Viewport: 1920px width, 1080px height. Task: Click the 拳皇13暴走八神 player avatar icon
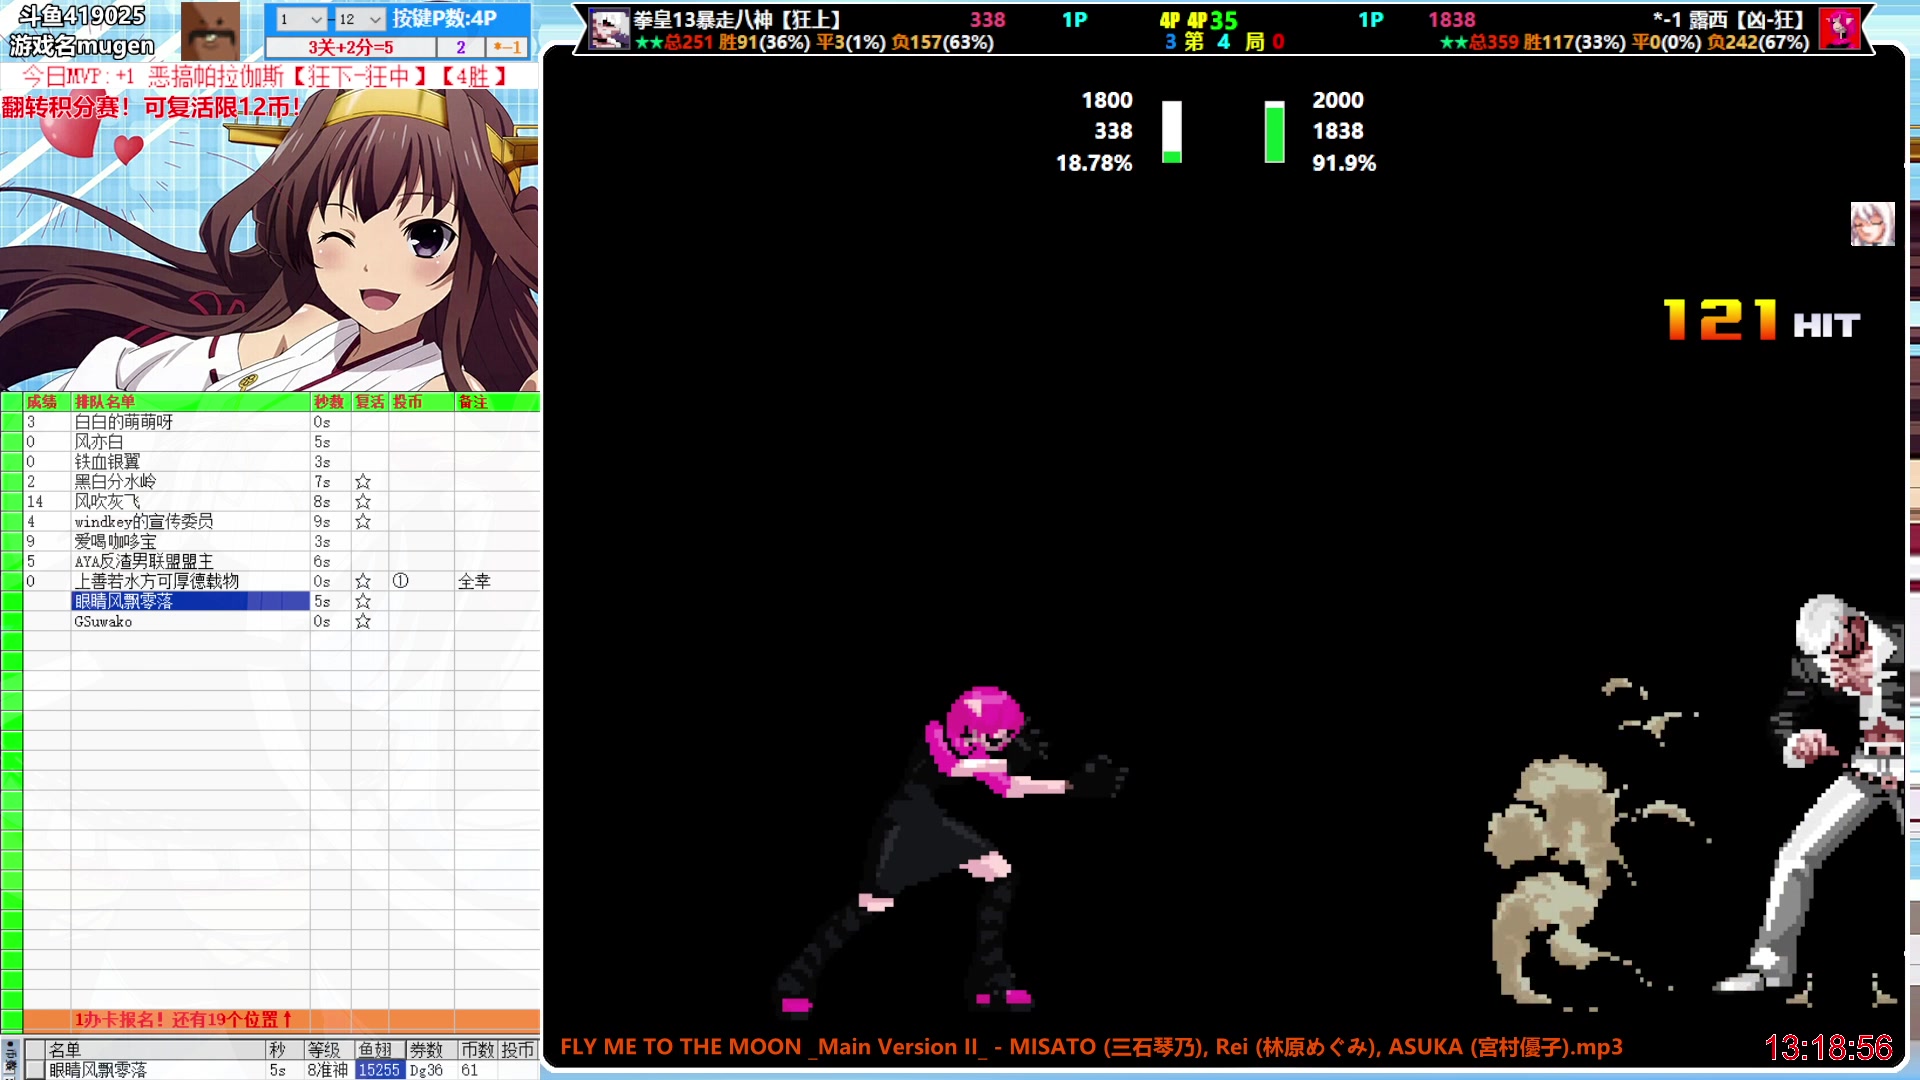click(x=608, y=29)
